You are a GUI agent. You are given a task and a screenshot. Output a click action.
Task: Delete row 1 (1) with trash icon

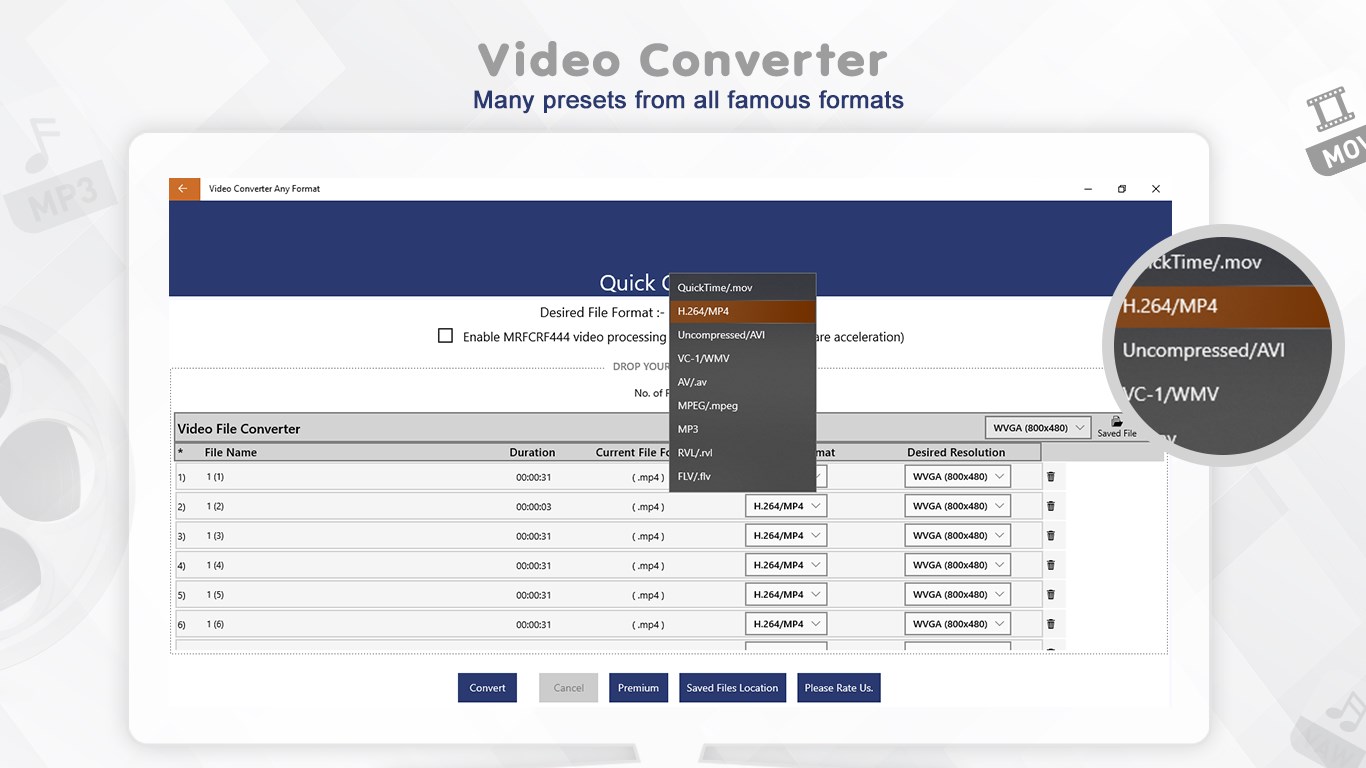click(1050, 477)
